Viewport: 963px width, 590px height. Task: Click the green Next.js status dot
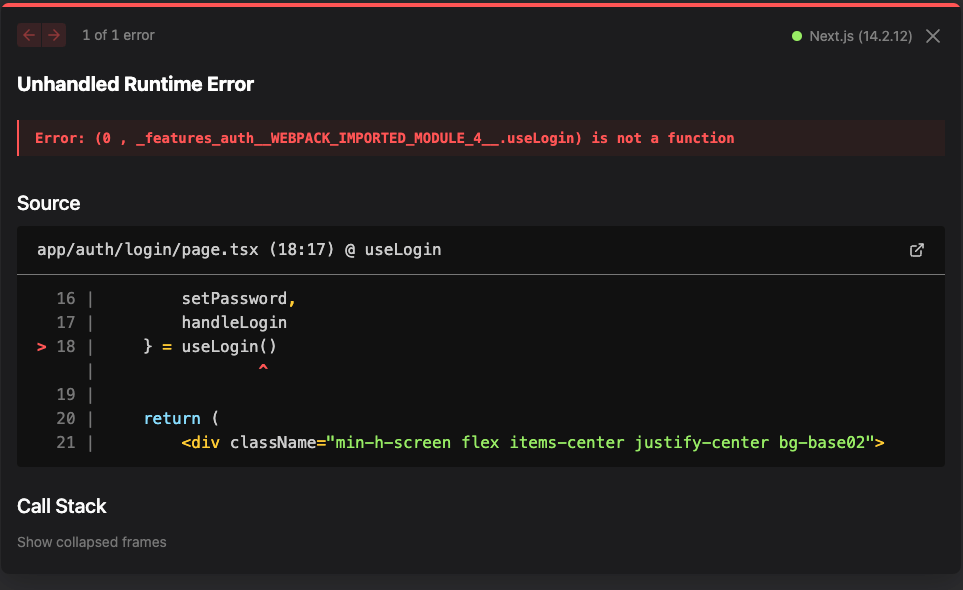click(x=797, y=36)
